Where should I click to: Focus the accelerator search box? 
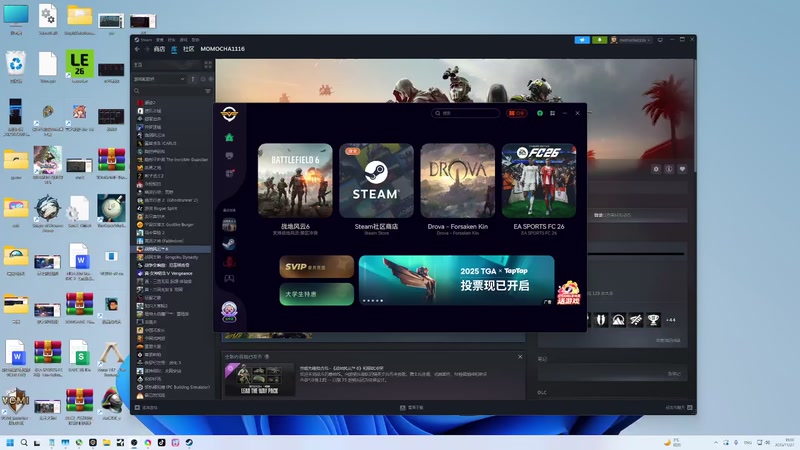point(465,113)
